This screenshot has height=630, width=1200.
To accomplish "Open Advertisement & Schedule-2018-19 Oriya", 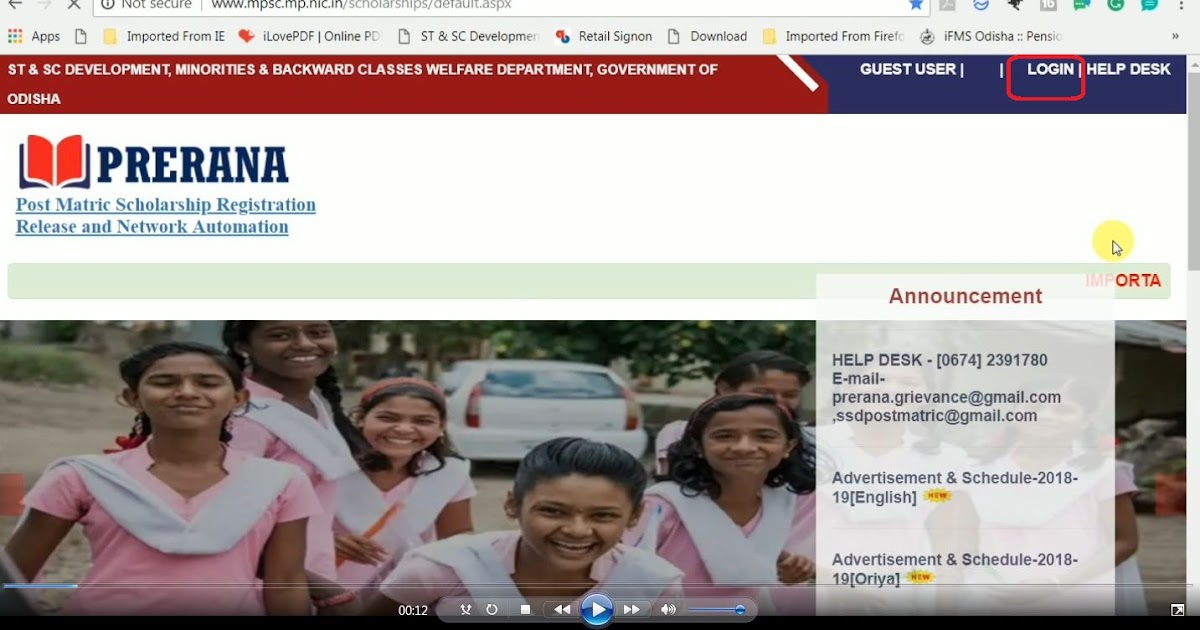I will point(955,569).
